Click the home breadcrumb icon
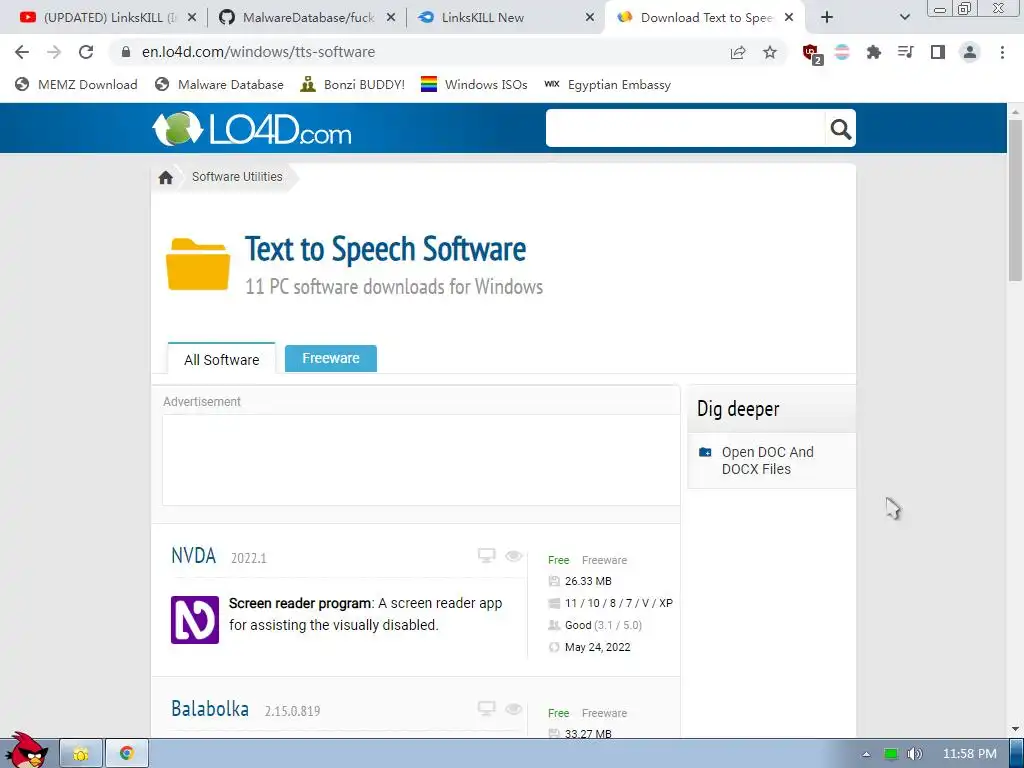The width and height of the screenshot is (1024, 768). click(166, 177)
